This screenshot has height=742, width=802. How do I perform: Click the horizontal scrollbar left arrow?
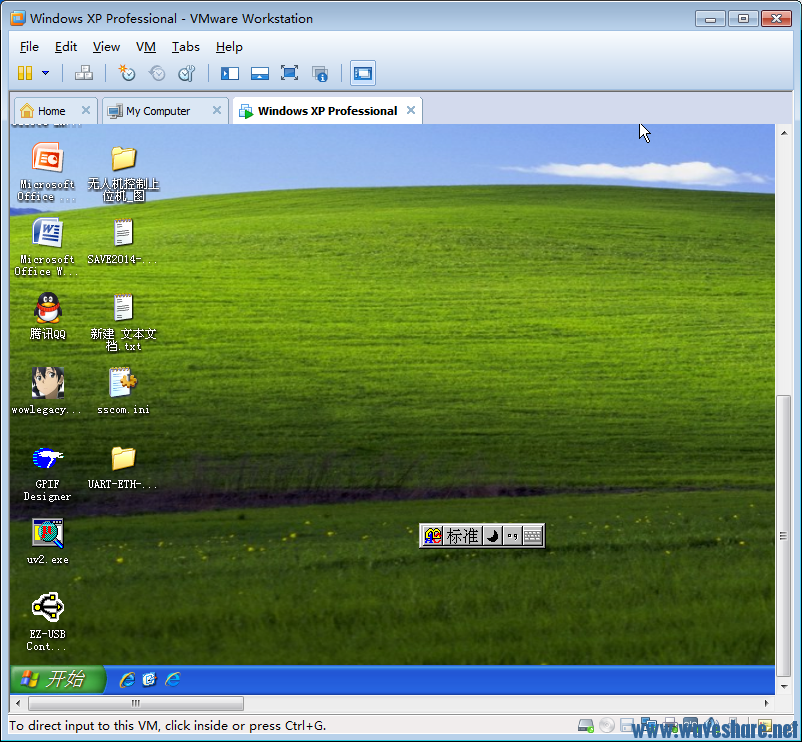point(18,703)
